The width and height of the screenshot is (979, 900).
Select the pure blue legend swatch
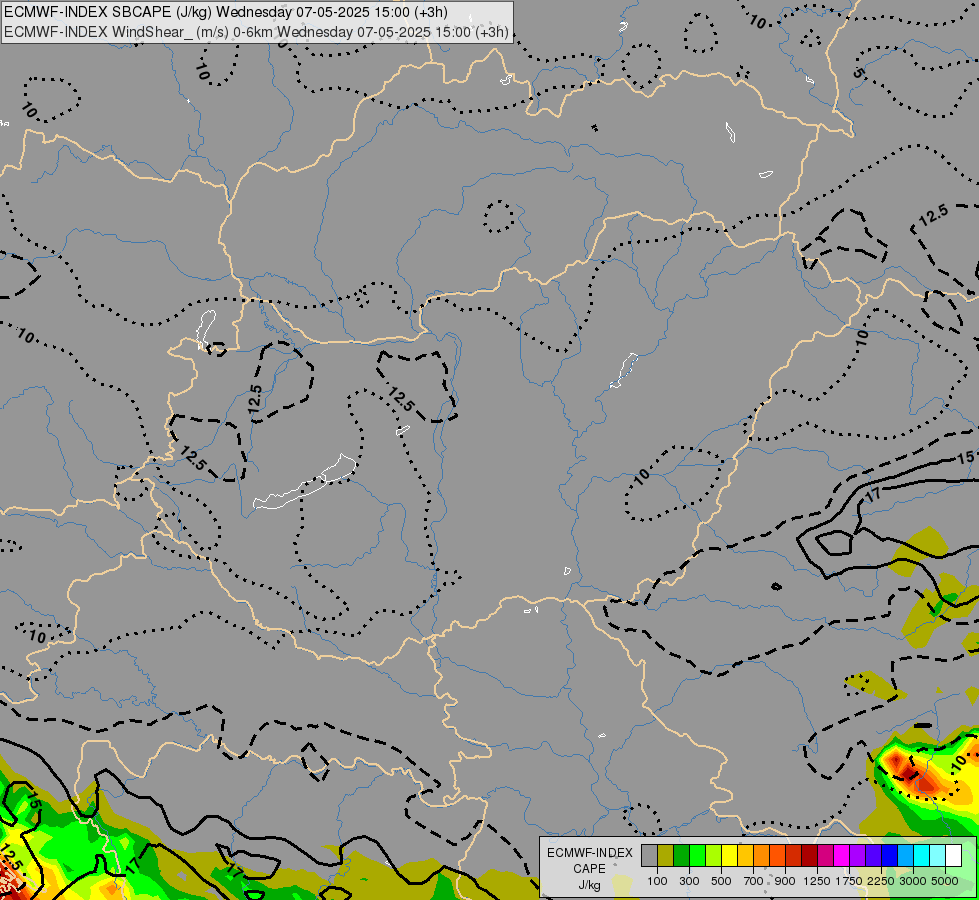click(x=890, y=855)
